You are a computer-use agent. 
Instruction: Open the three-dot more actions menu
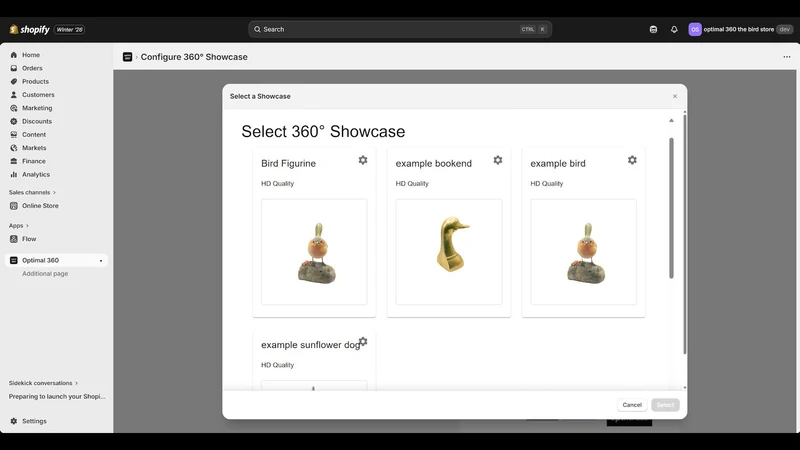point(786,57)
